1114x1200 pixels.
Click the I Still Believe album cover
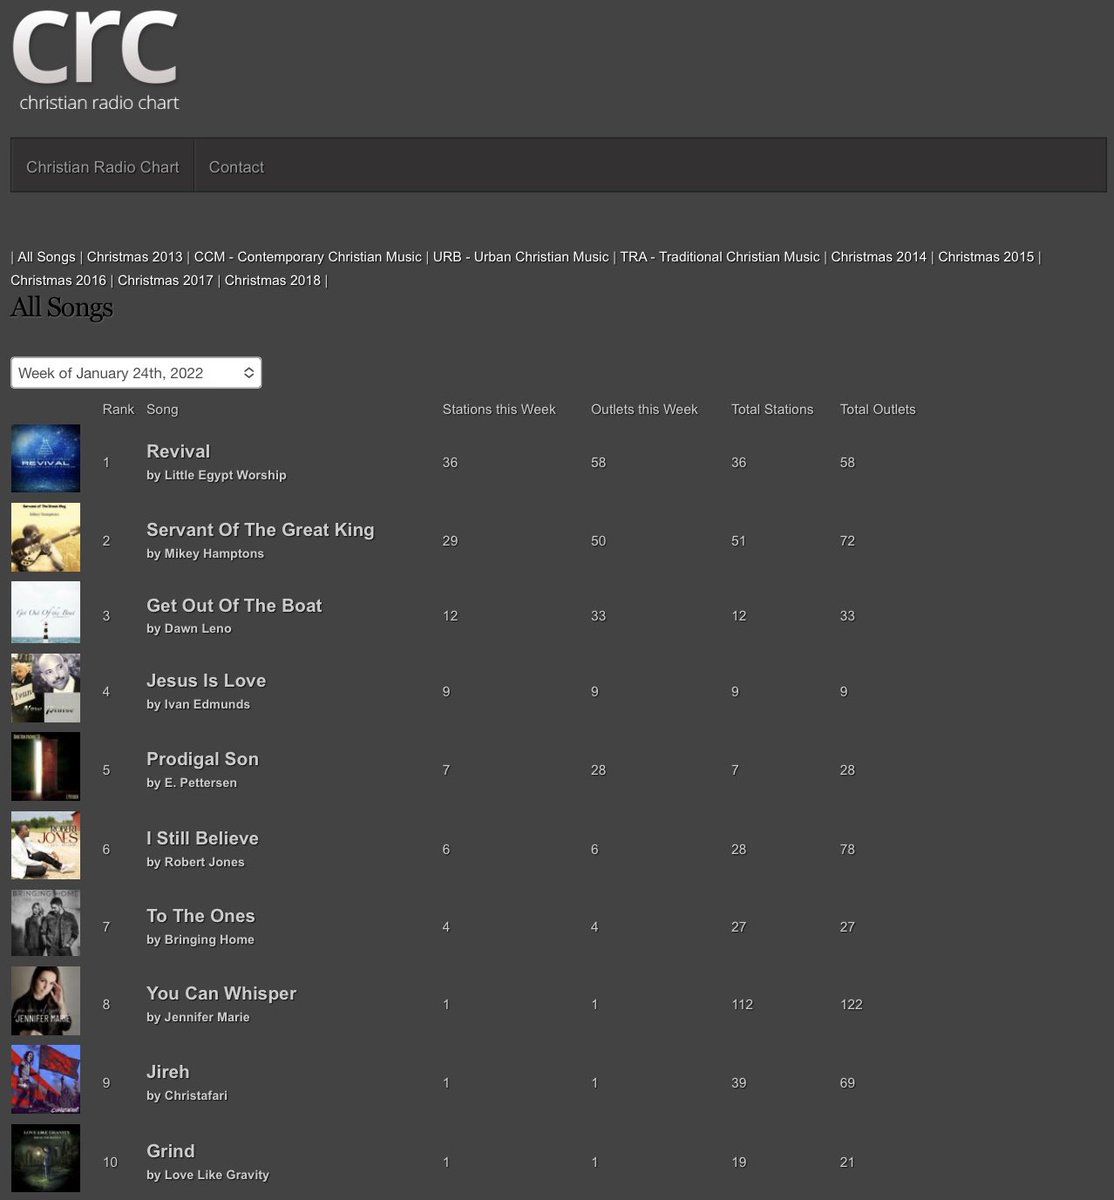tap(45, 844)
